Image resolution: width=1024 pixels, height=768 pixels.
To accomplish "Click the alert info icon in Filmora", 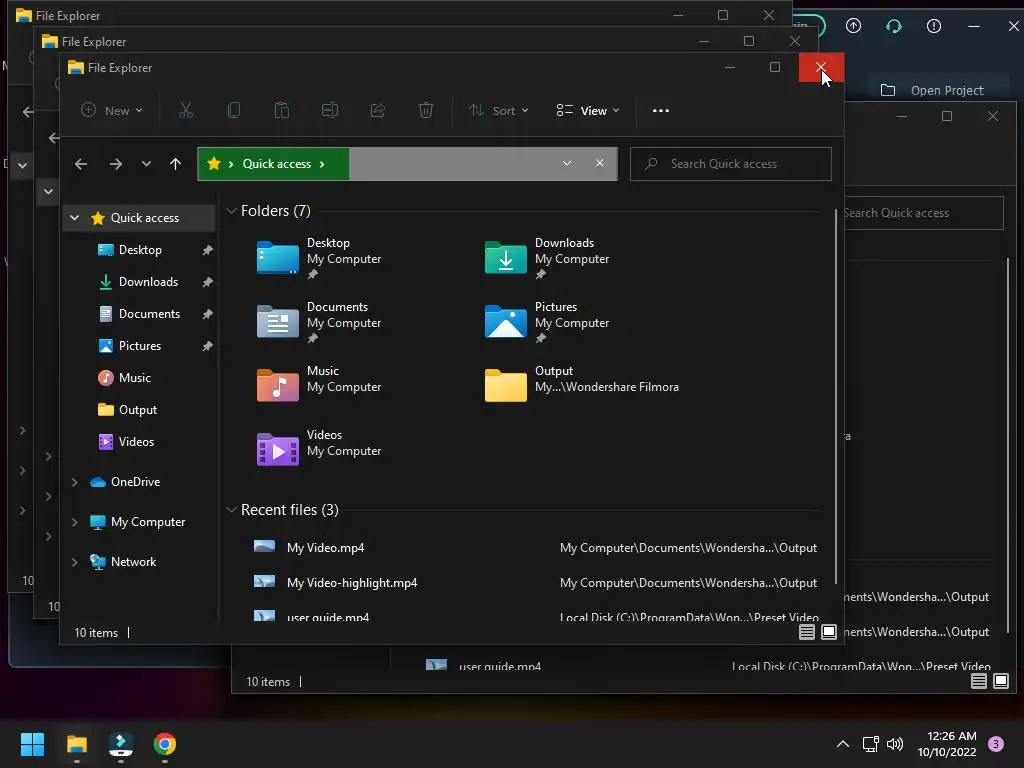I will (x=934, y=25).
